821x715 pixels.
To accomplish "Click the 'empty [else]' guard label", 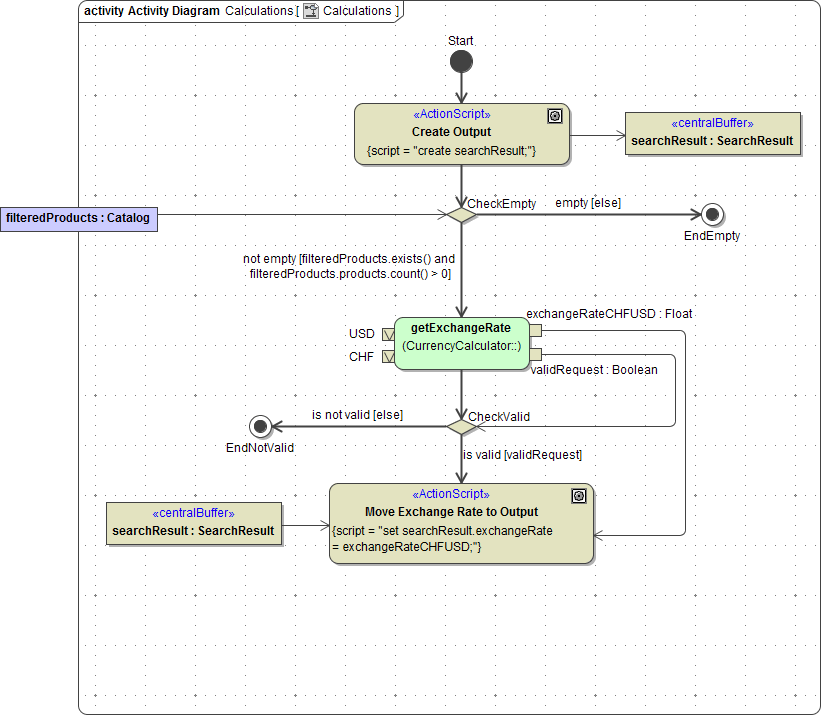I will click(588, 203).
